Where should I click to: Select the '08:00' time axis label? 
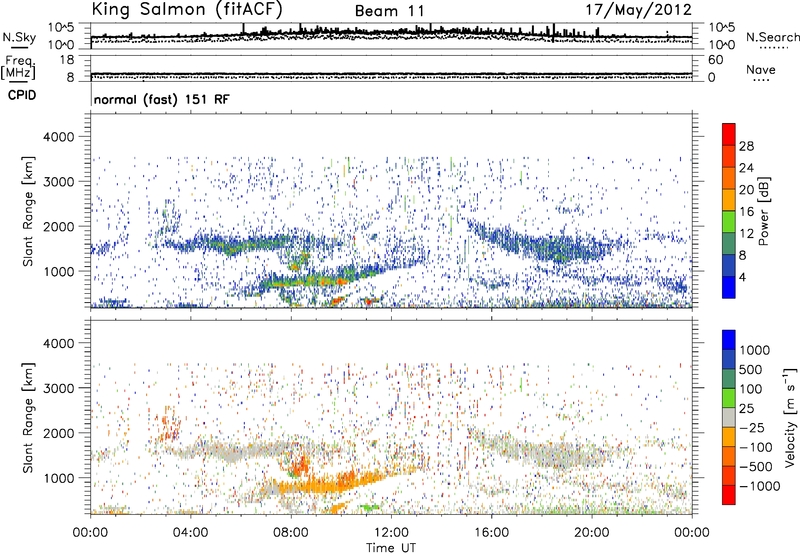(291, 533)
